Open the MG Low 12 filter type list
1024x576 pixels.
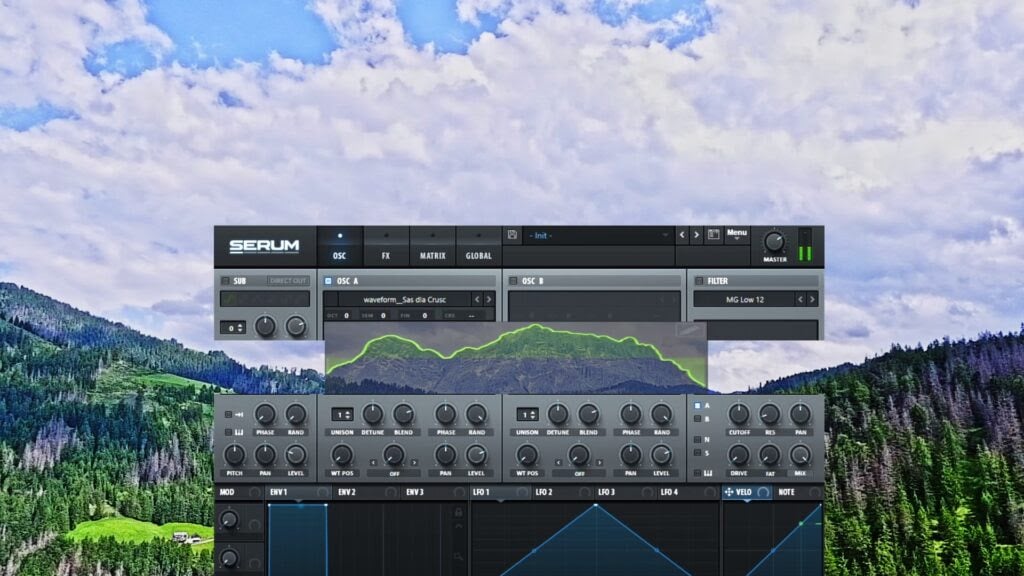click(x=743, y=299)
